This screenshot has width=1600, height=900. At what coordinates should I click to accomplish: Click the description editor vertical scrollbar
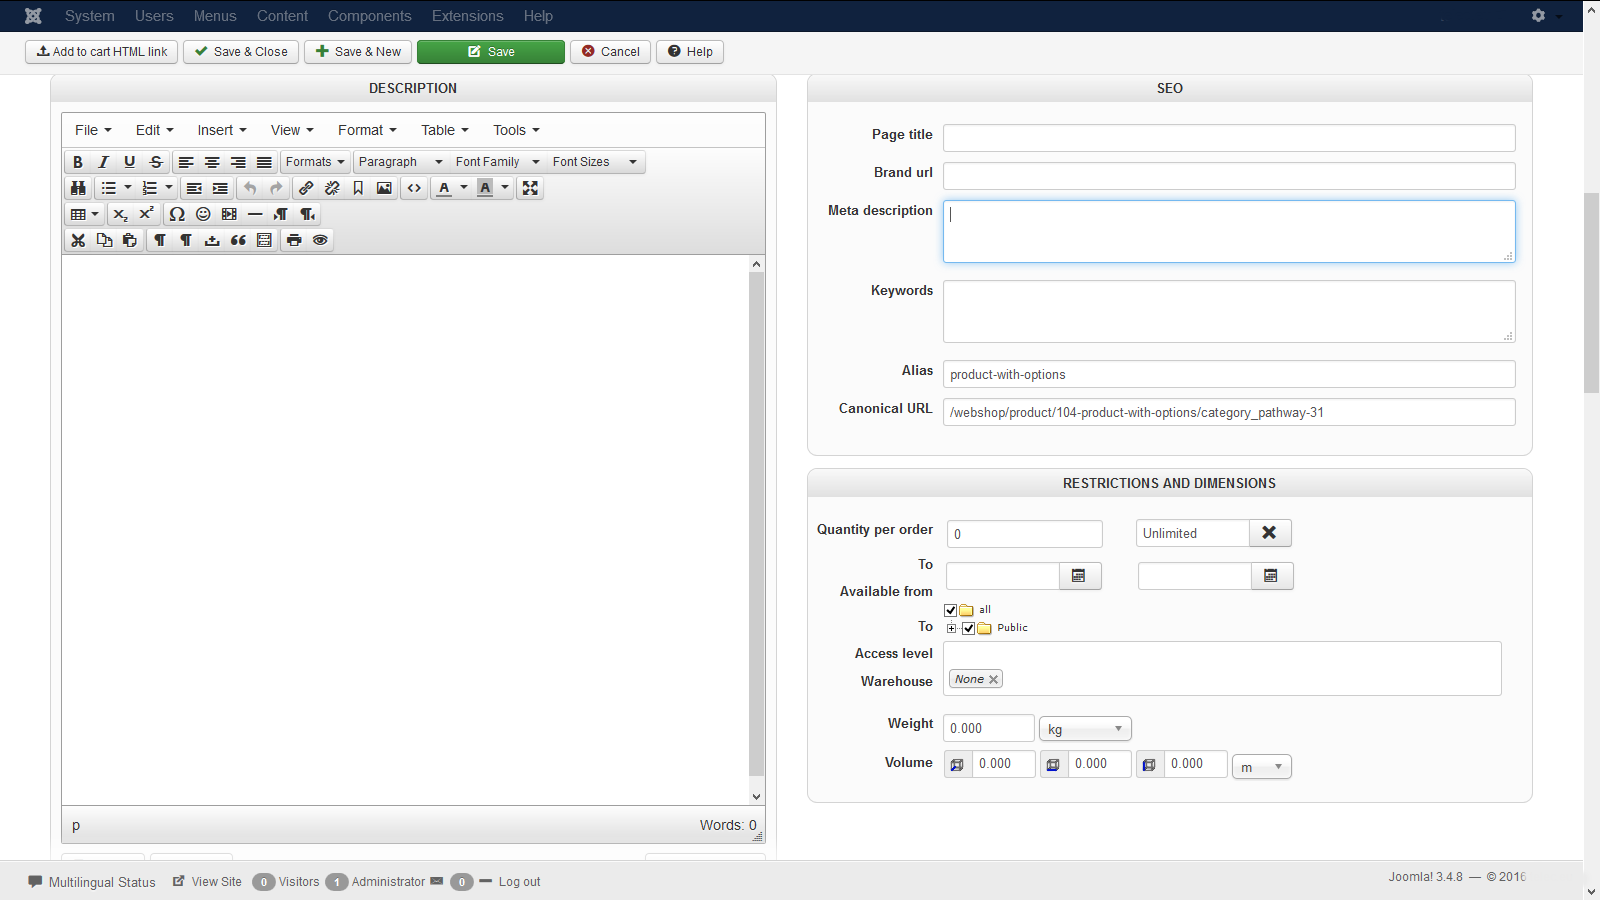[757, 524]
